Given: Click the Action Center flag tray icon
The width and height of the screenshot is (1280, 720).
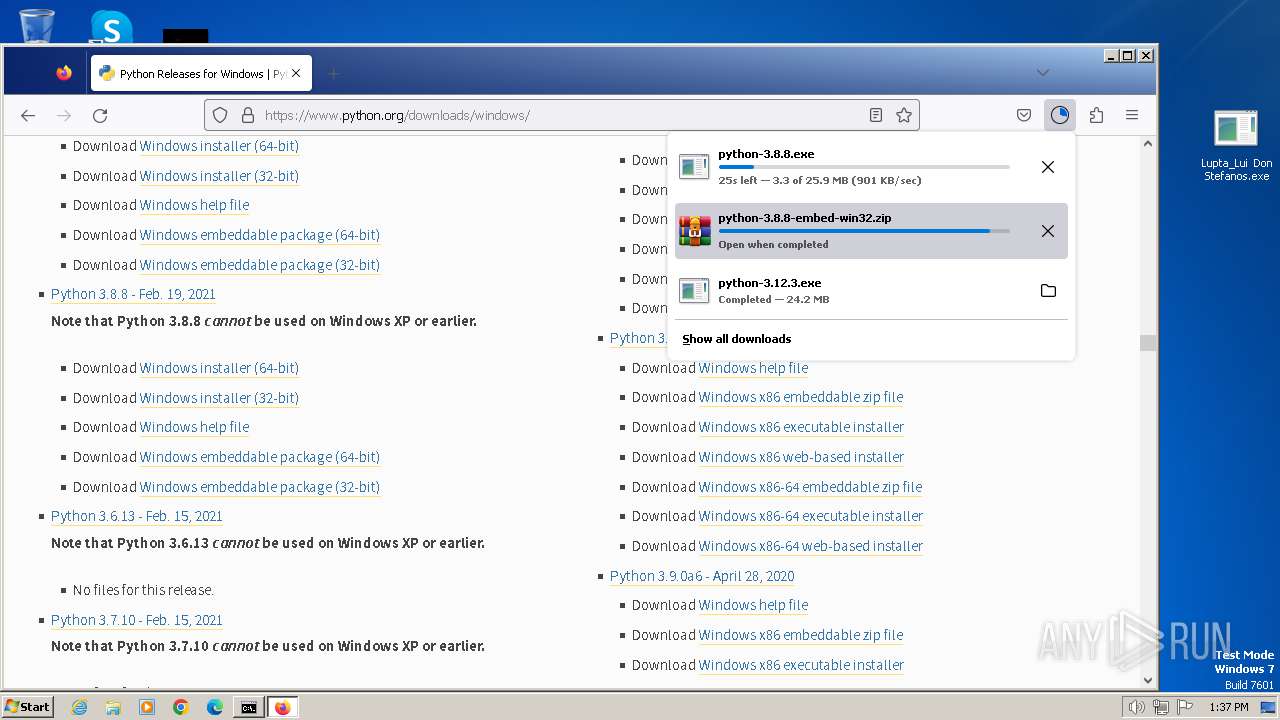Looking at the screenshot, I should (x=1185, y=707).
